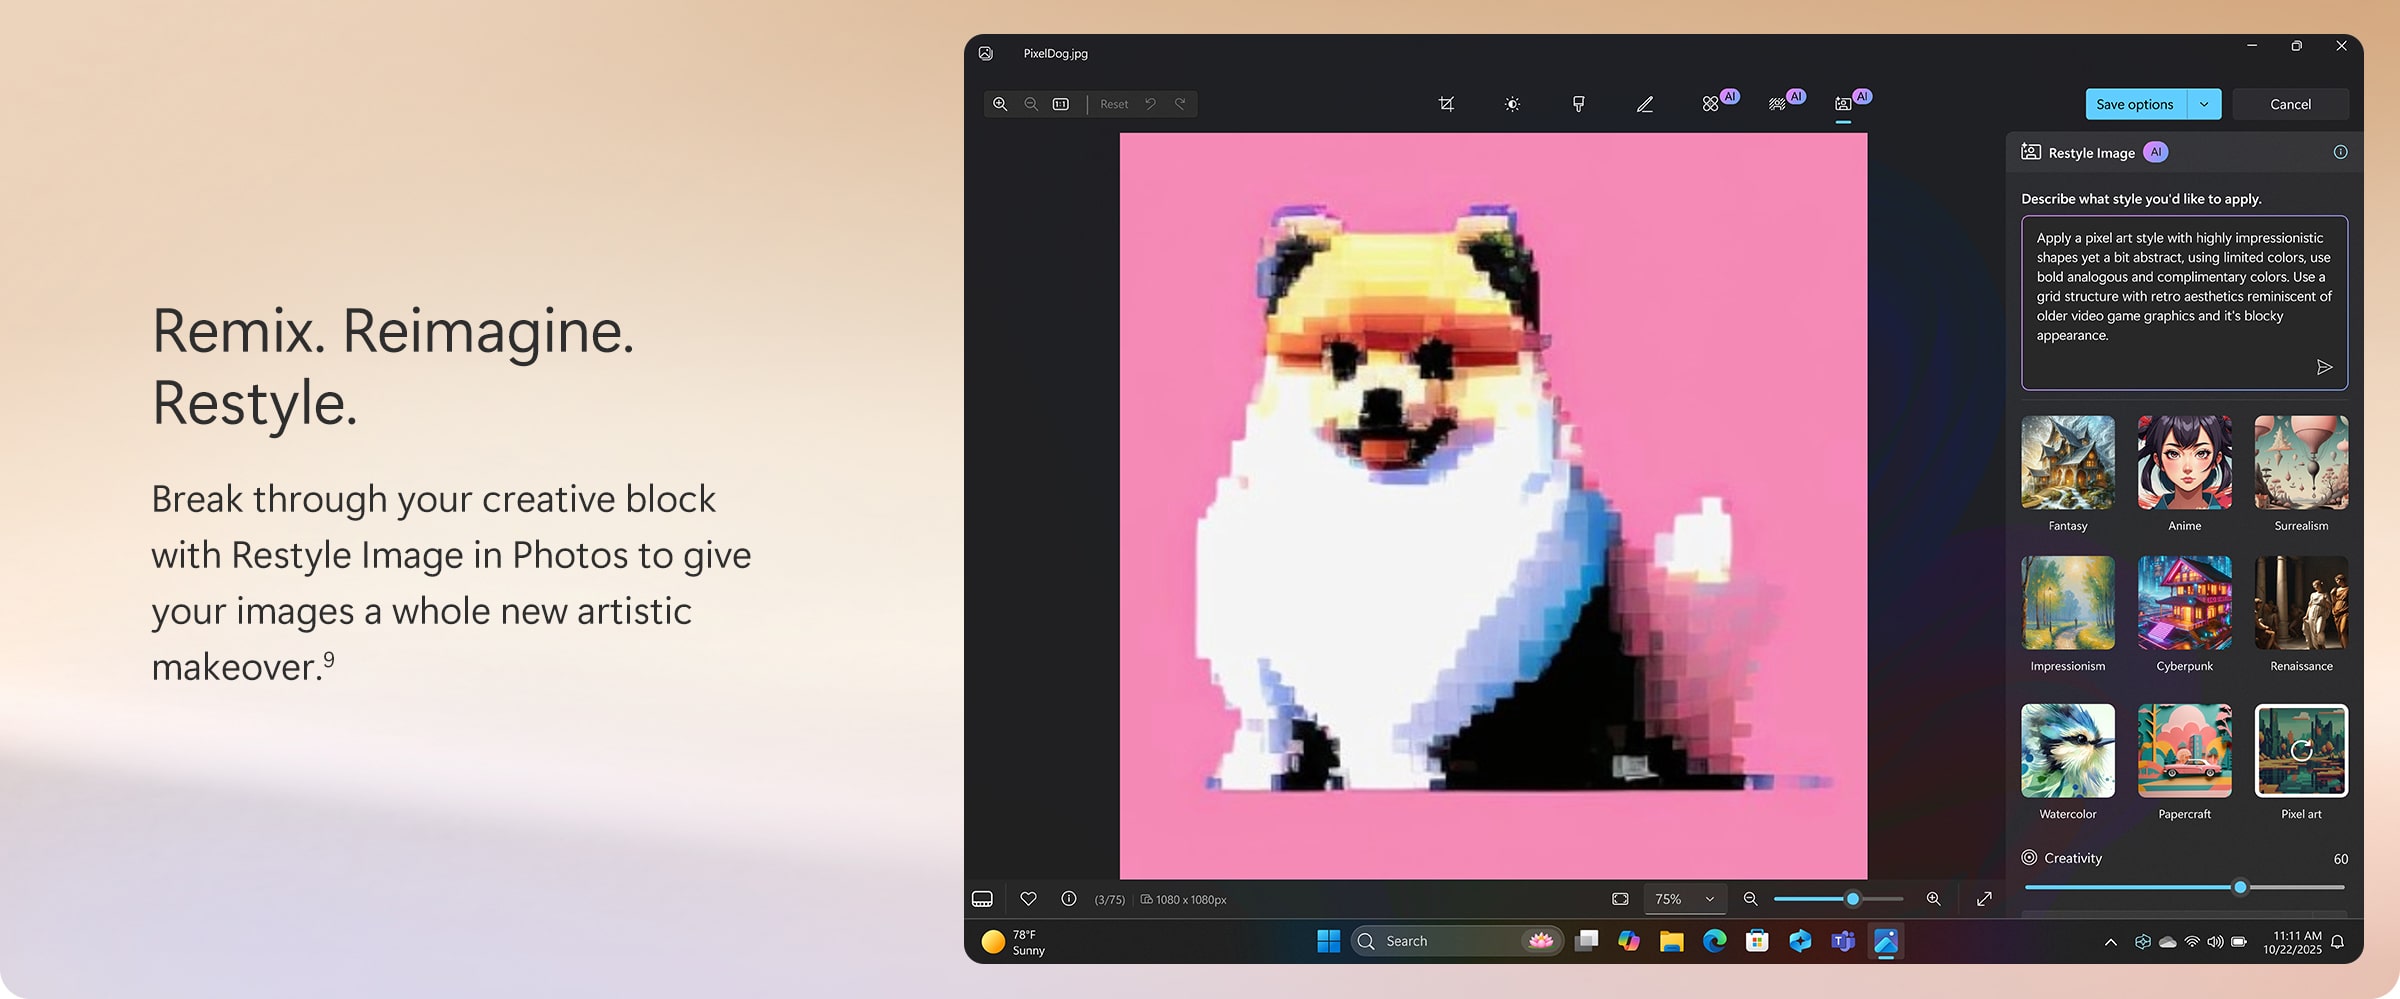Open the AI Background tool
2400x999 pixels.
pos(1777,104)
